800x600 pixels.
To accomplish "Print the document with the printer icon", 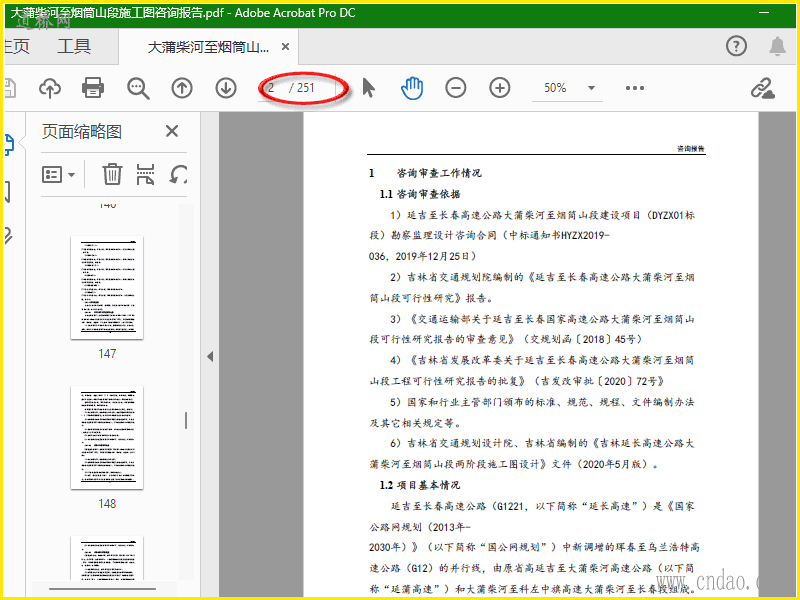I will (x=93, y=88).
